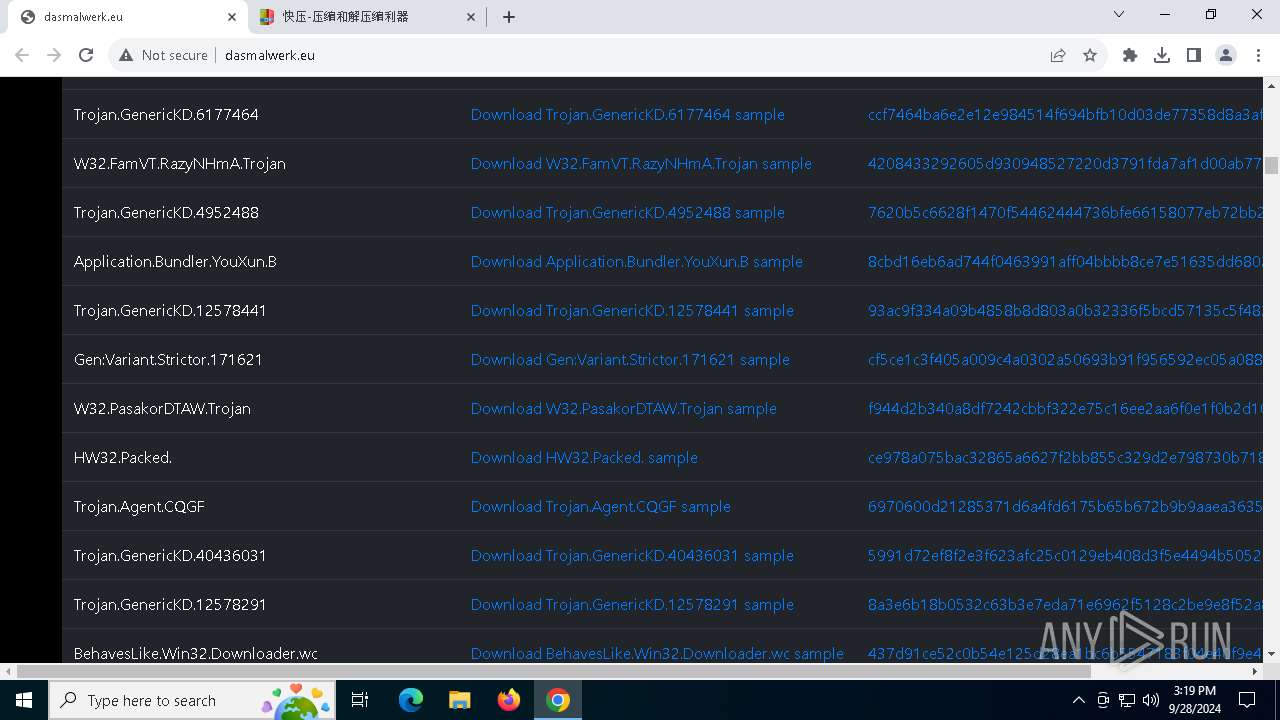Click the horizontal scrollbar thumb

[x=555, y=671]
